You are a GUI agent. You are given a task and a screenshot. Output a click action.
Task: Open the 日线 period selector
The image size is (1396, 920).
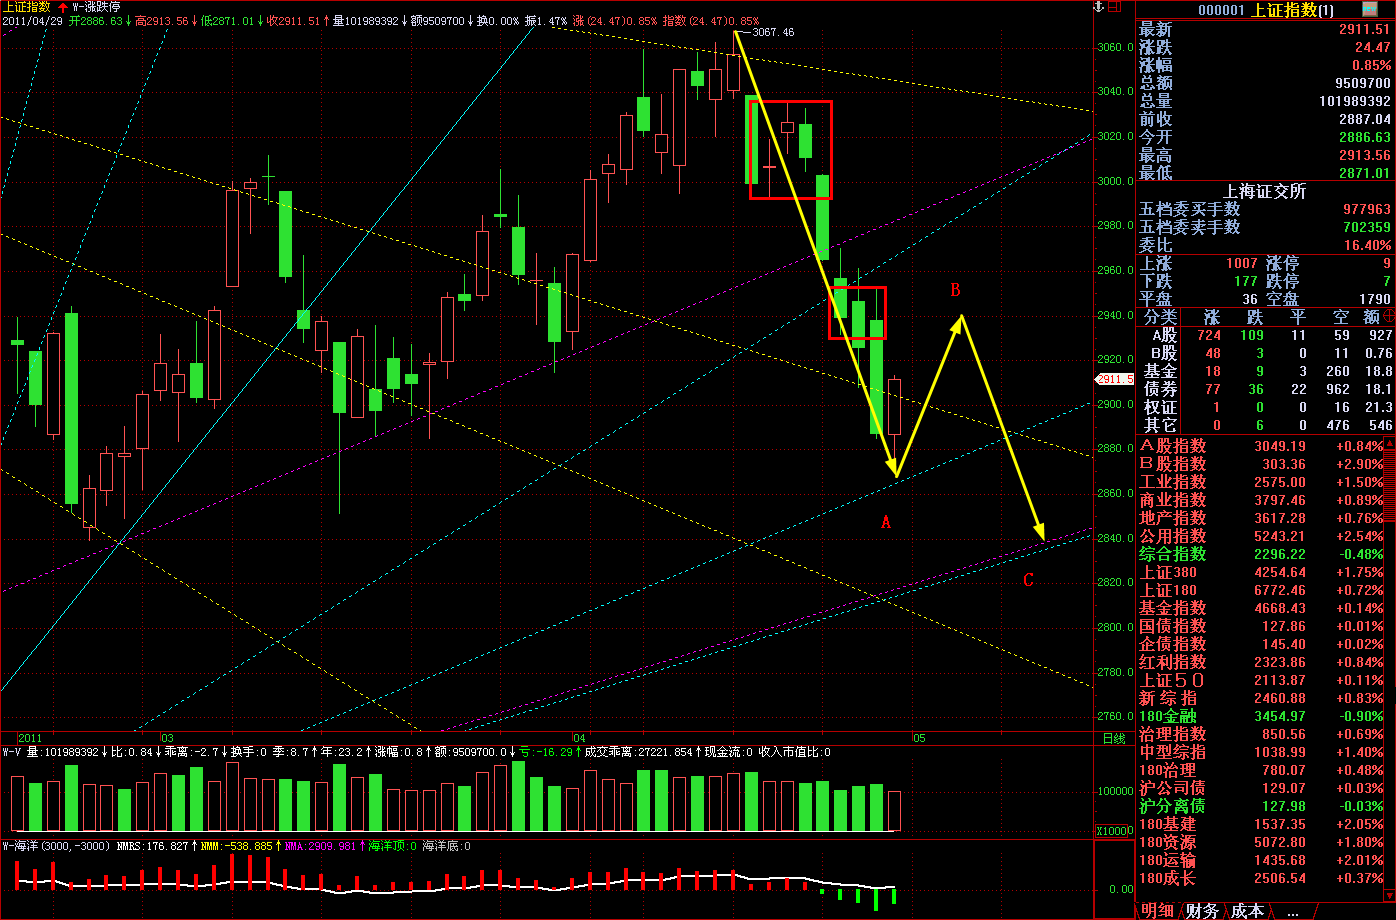coord(1113,739)
